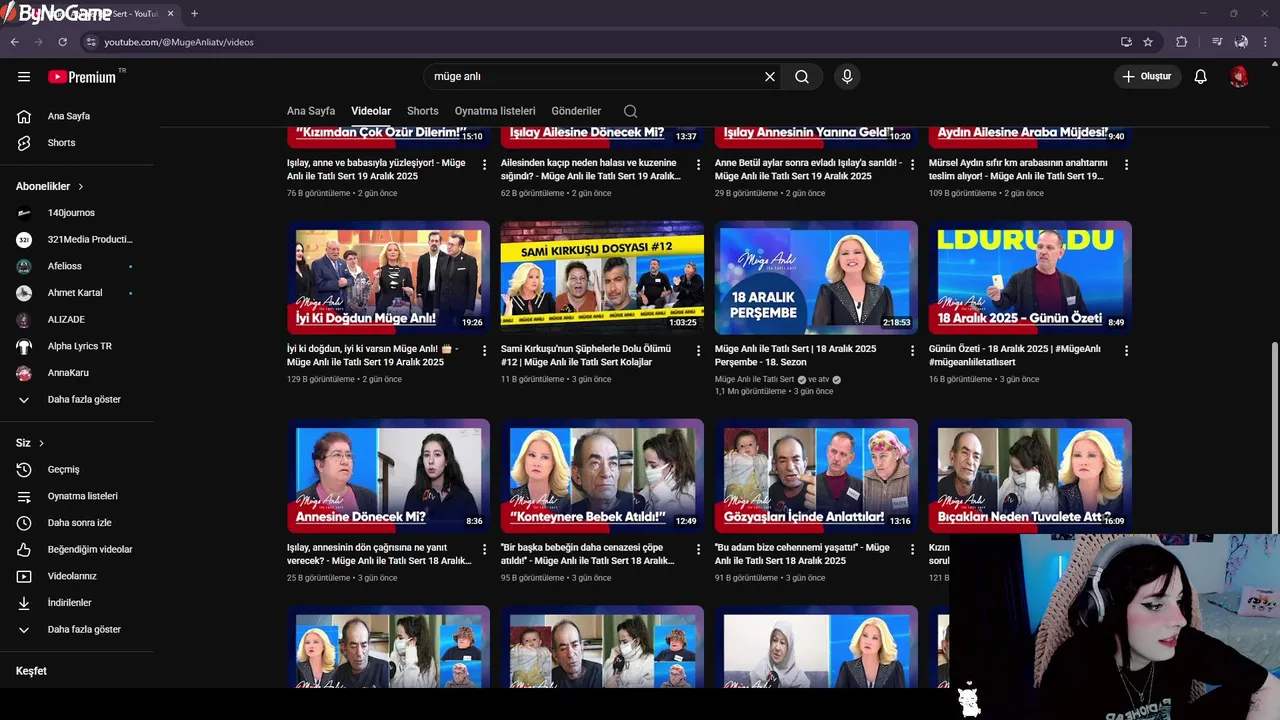Open title Bu adam bize cehennemi yaşattı
This screenshot has height=720, width=1280.
802,554
